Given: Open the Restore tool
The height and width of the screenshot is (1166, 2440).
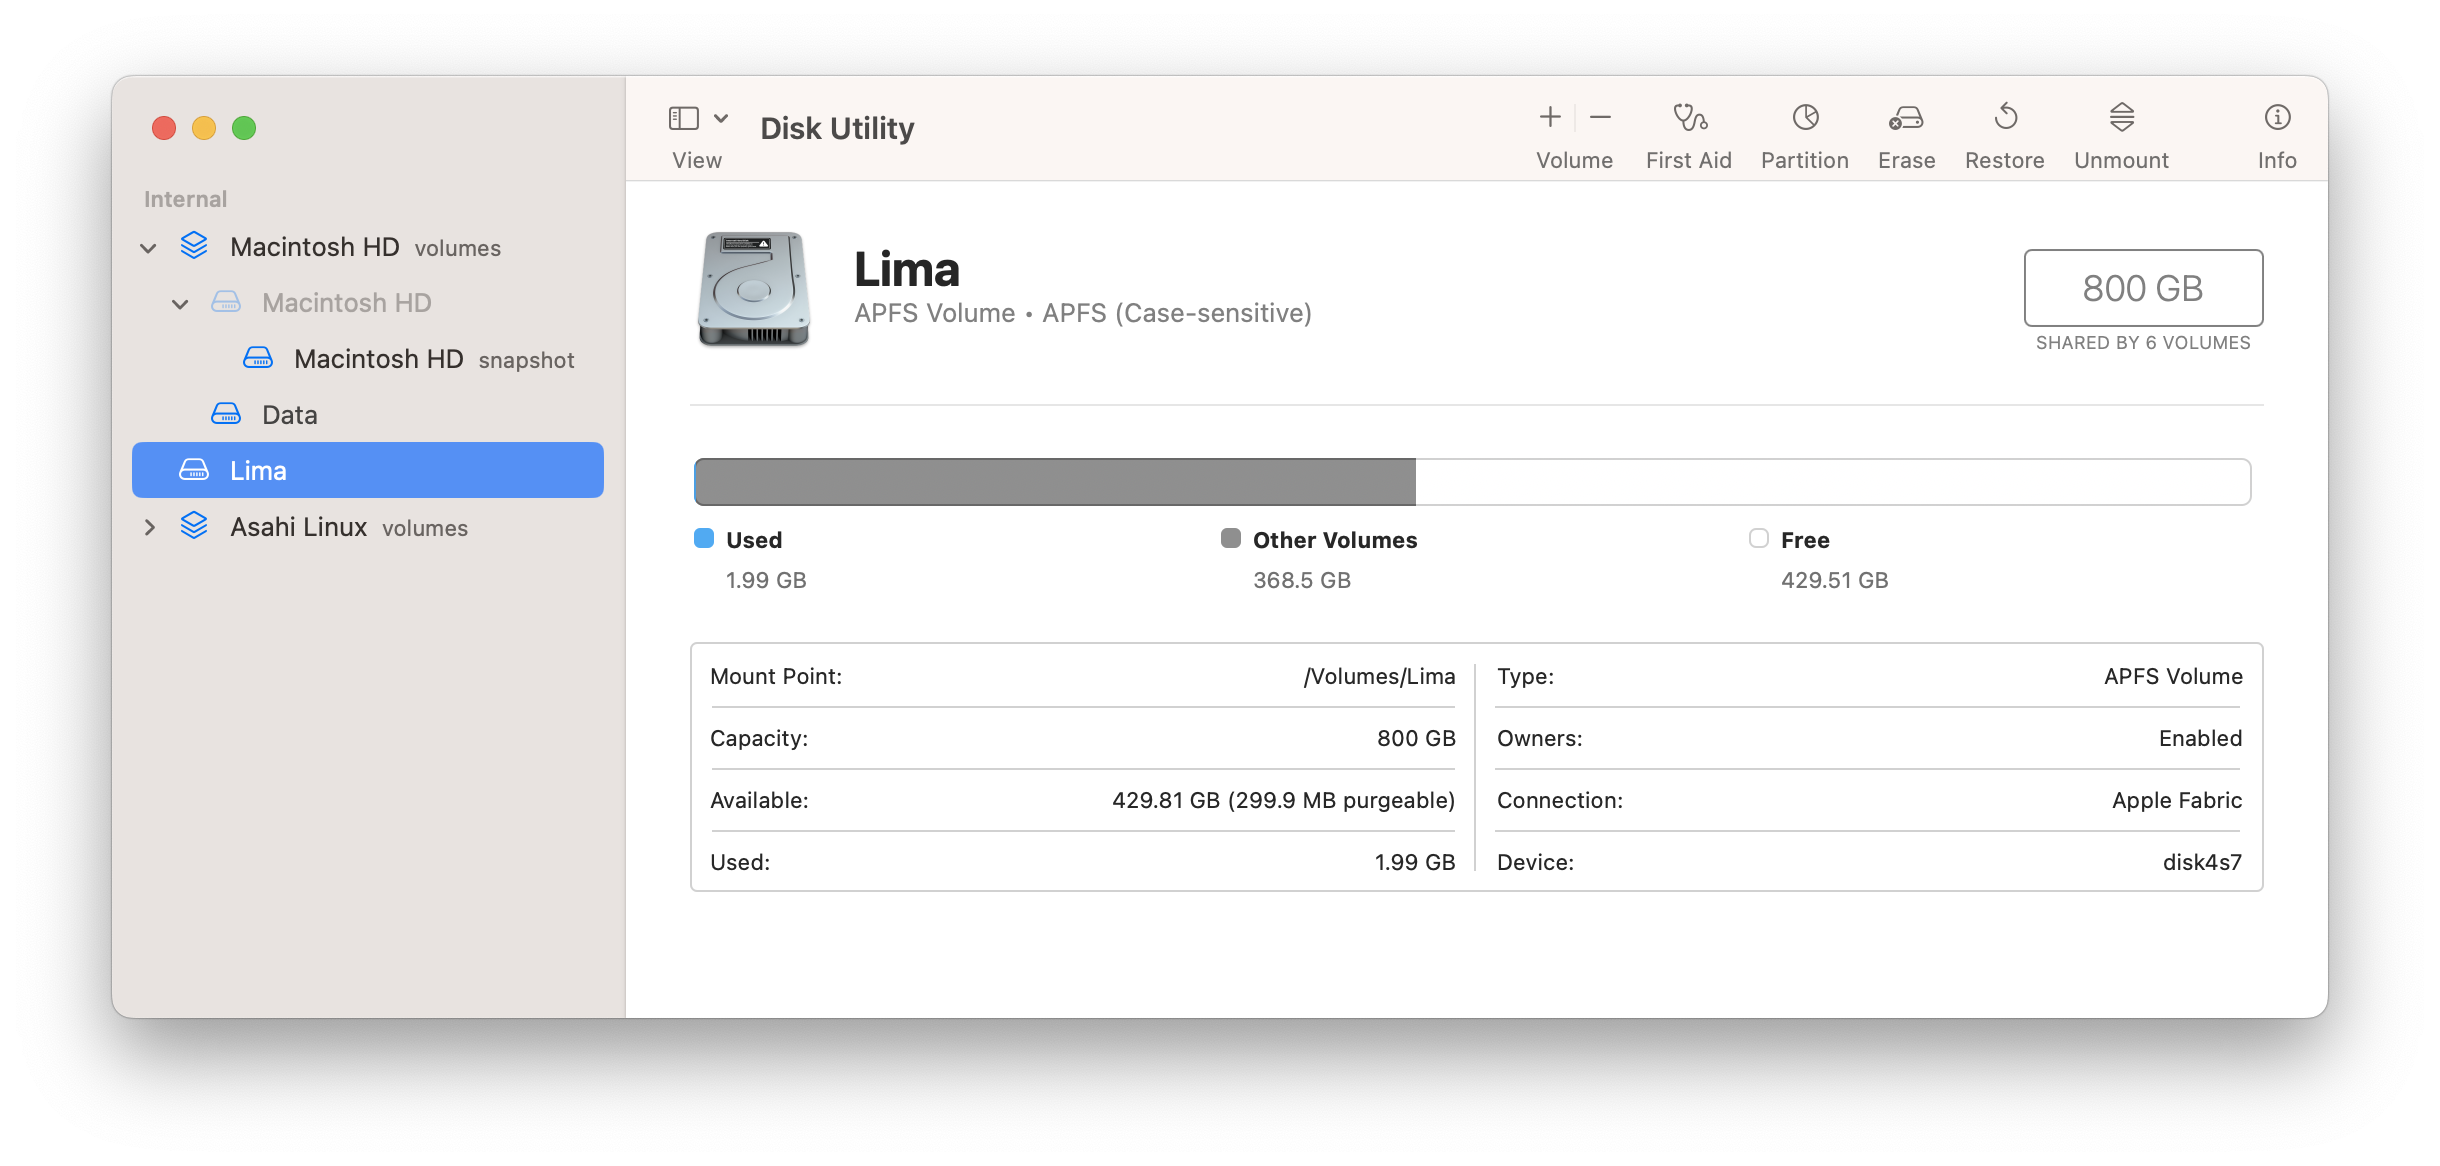Looking at the screenshot, I should [2005, 130].
